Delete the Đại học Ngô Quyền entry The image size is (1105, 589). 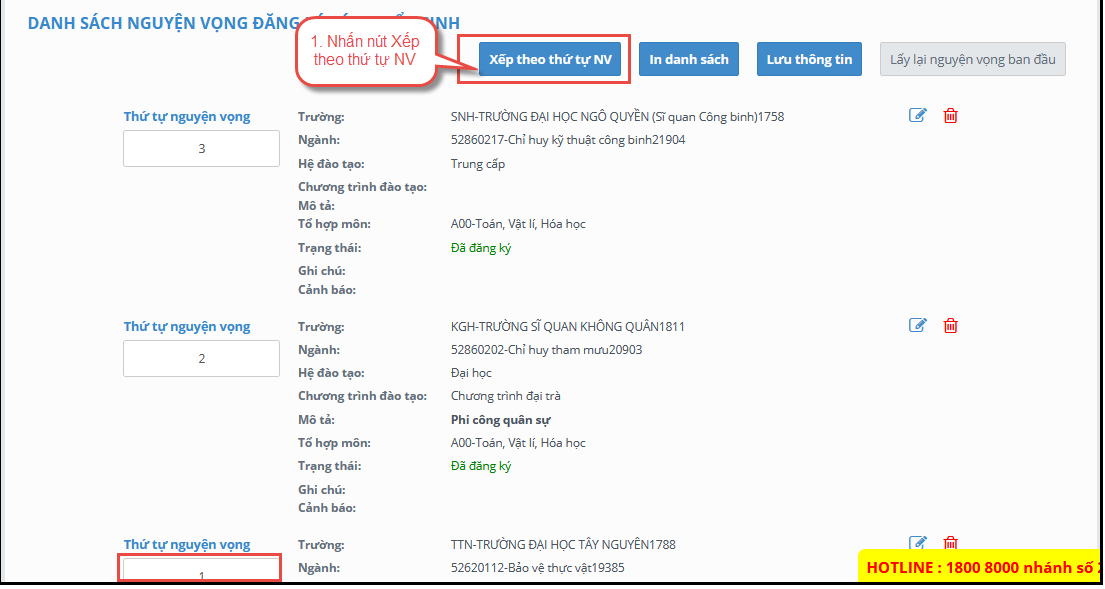coord(950,116)
